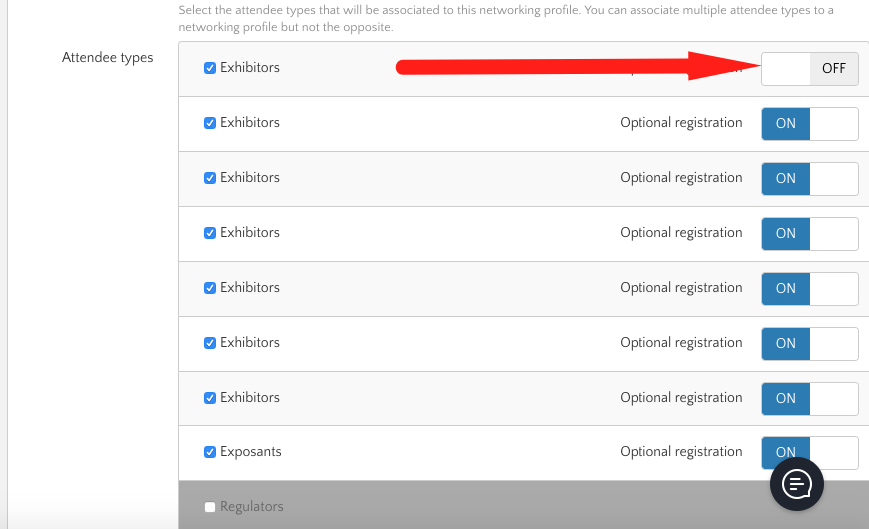Toggle third Exhibitors row Optional registration switch

(x=809, y=179)
